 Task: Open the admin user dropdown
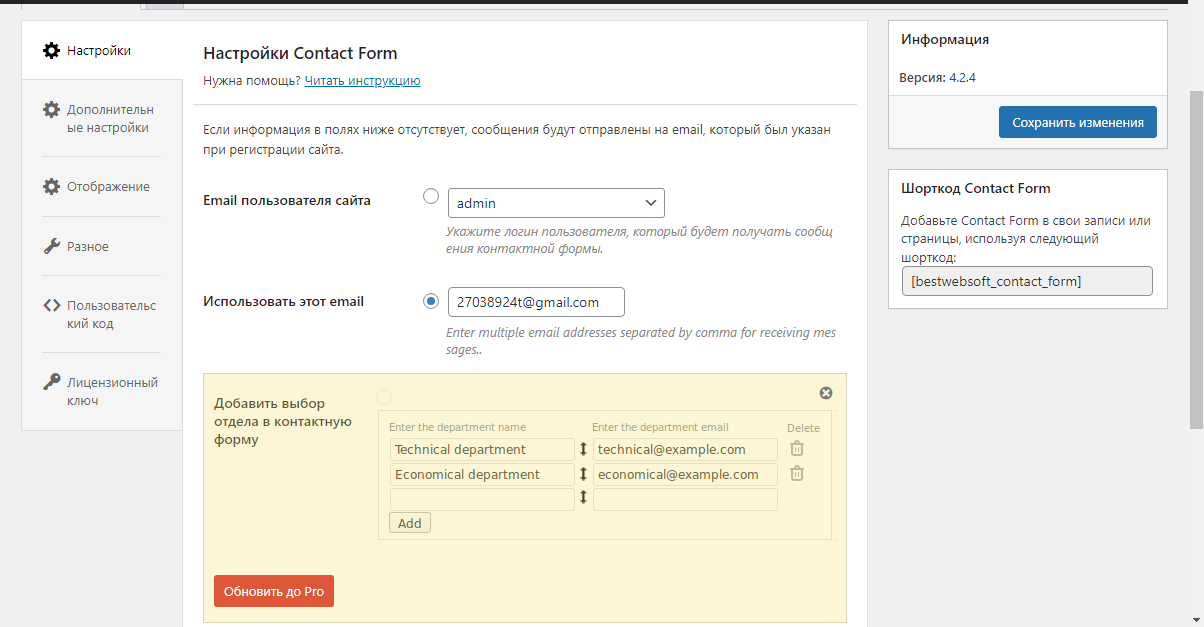click(x=556, y=203)
